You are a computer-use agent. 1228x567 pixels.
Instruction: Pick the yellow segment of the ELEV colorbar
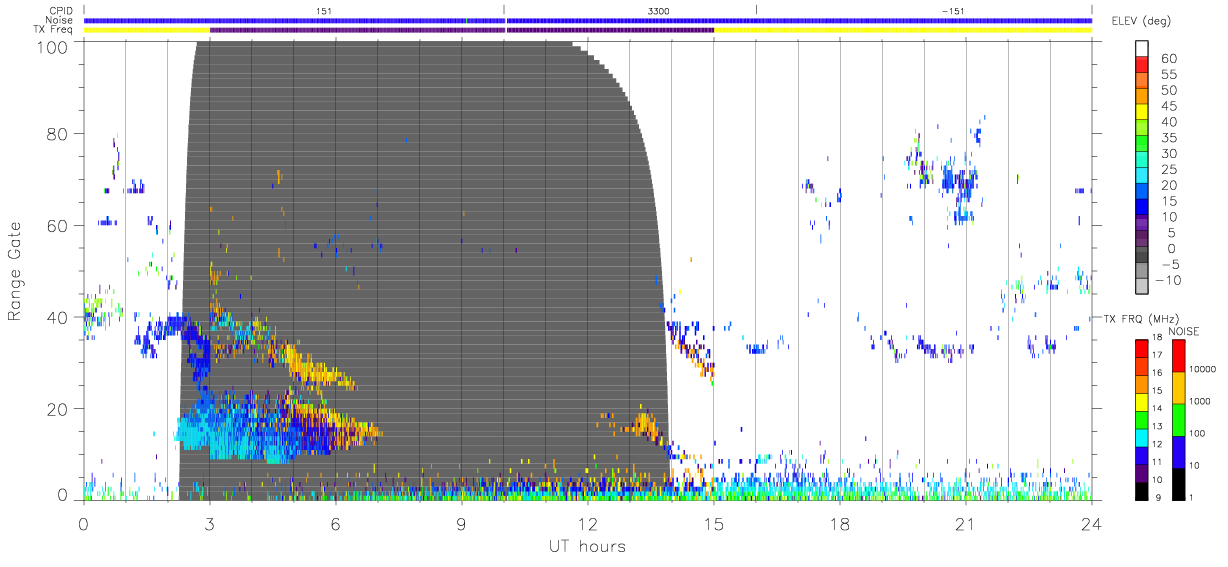tap(1143, 113)
